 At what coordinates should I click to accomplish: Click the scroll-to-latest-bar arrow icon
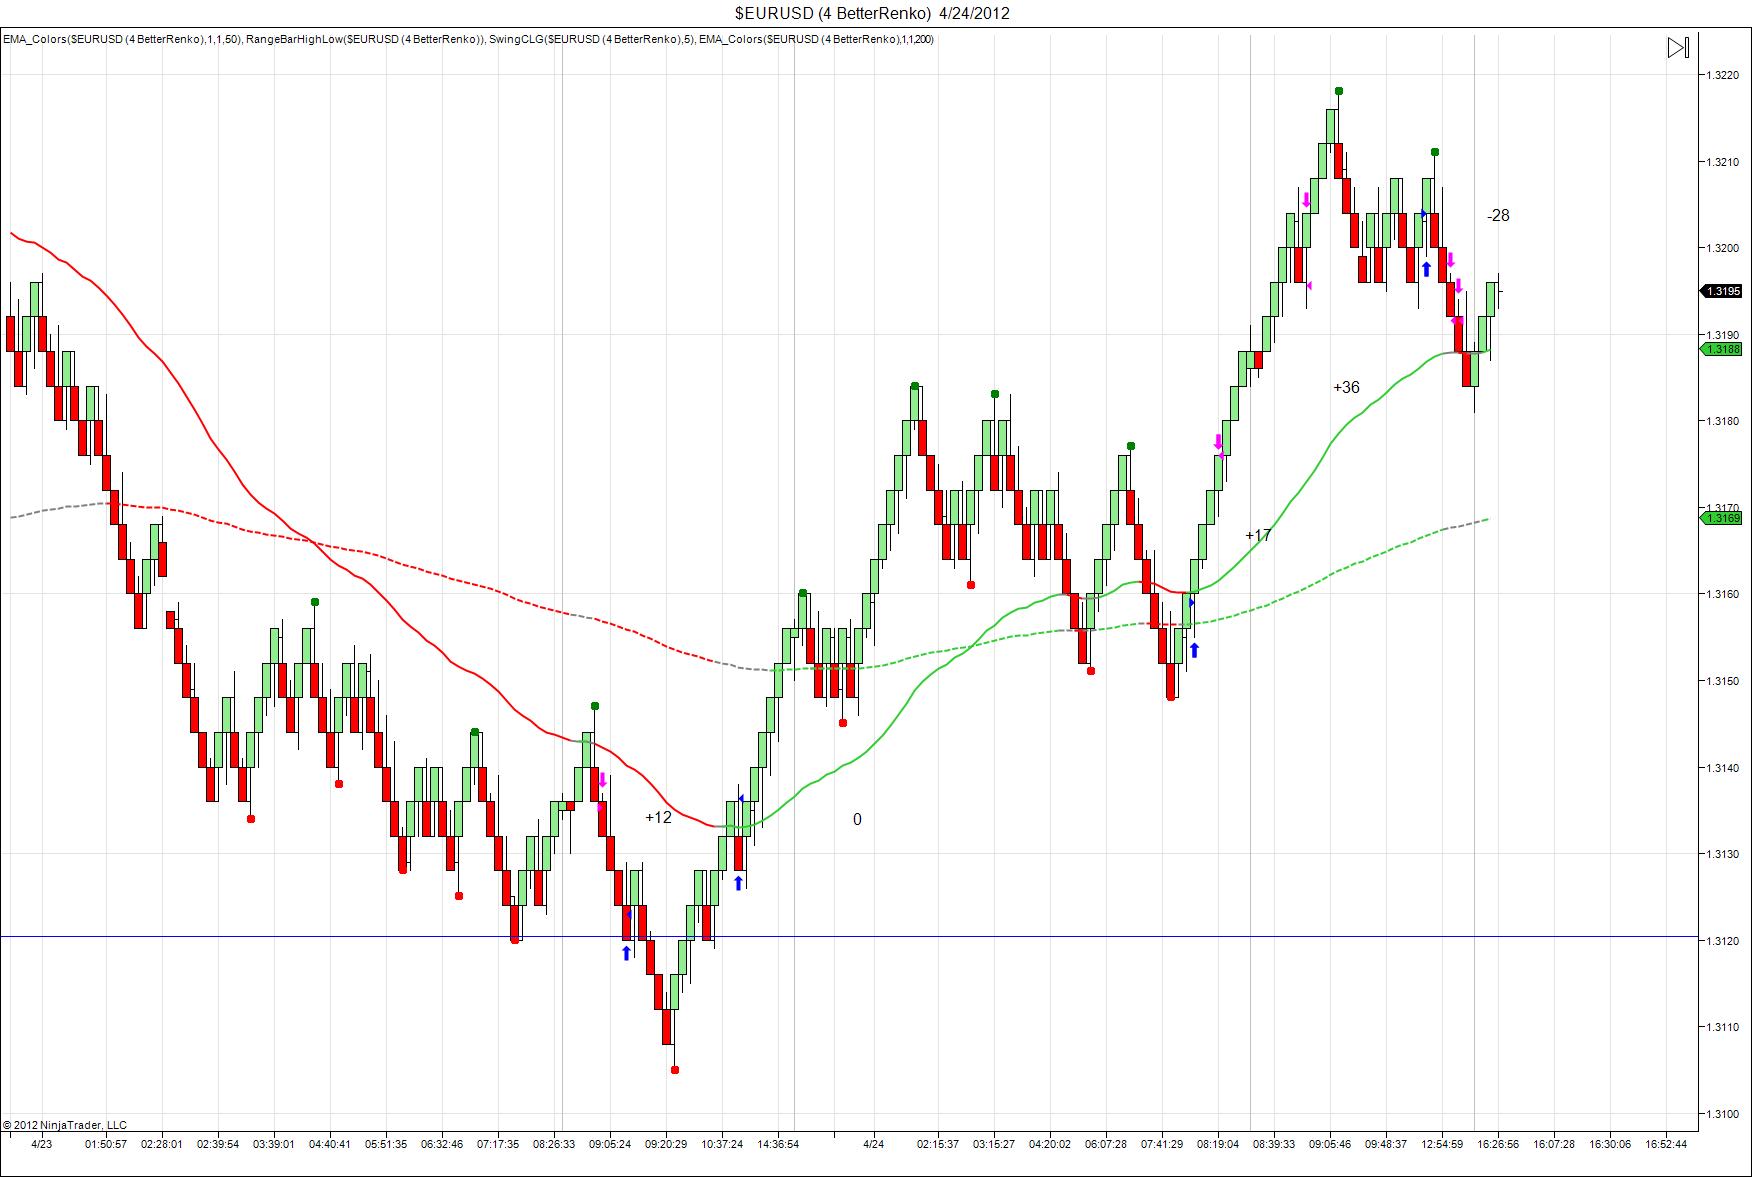pos(1678,48)
